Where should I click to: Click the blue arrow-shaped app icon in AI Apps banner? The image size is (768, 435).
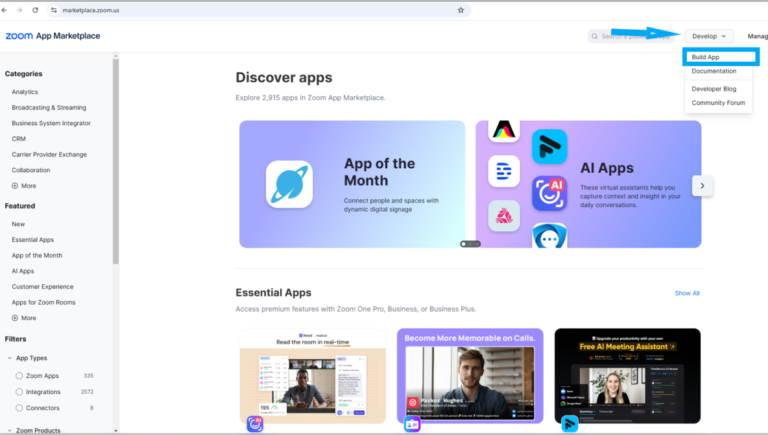[550, 146]
